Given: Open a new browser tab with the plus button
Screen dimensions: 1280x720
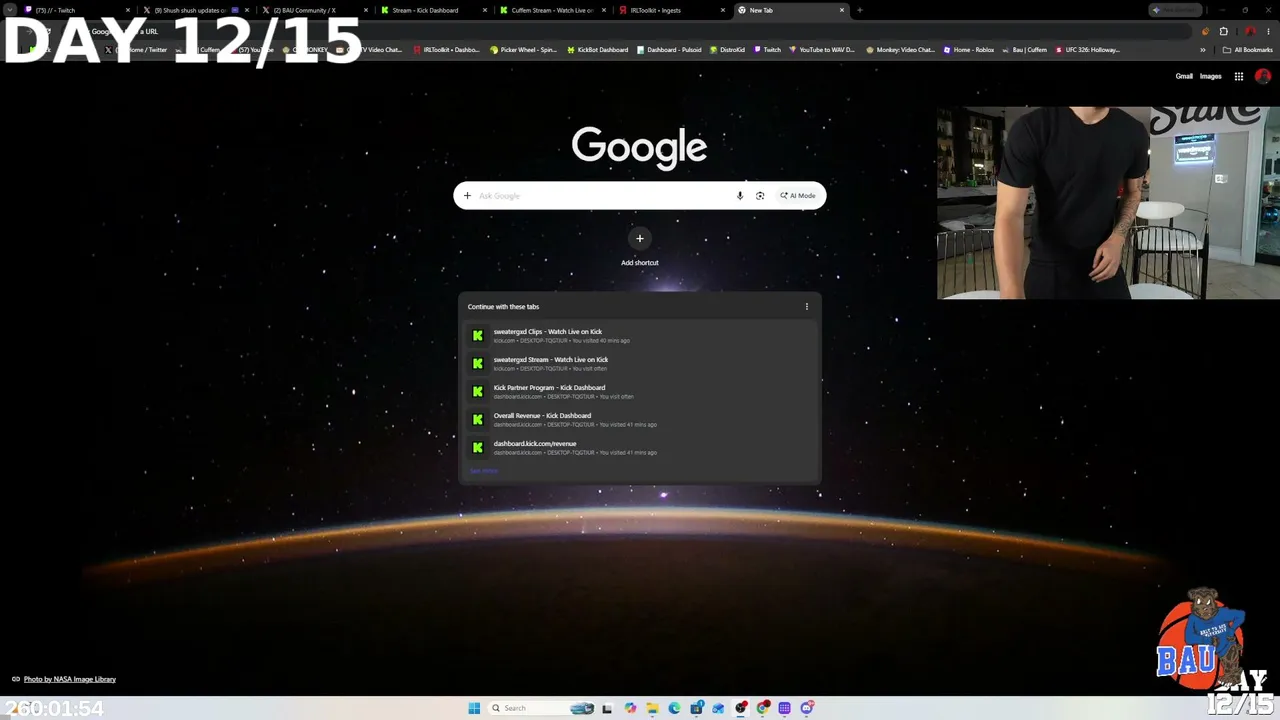Looking at the screenshot, I should (859, 10).
